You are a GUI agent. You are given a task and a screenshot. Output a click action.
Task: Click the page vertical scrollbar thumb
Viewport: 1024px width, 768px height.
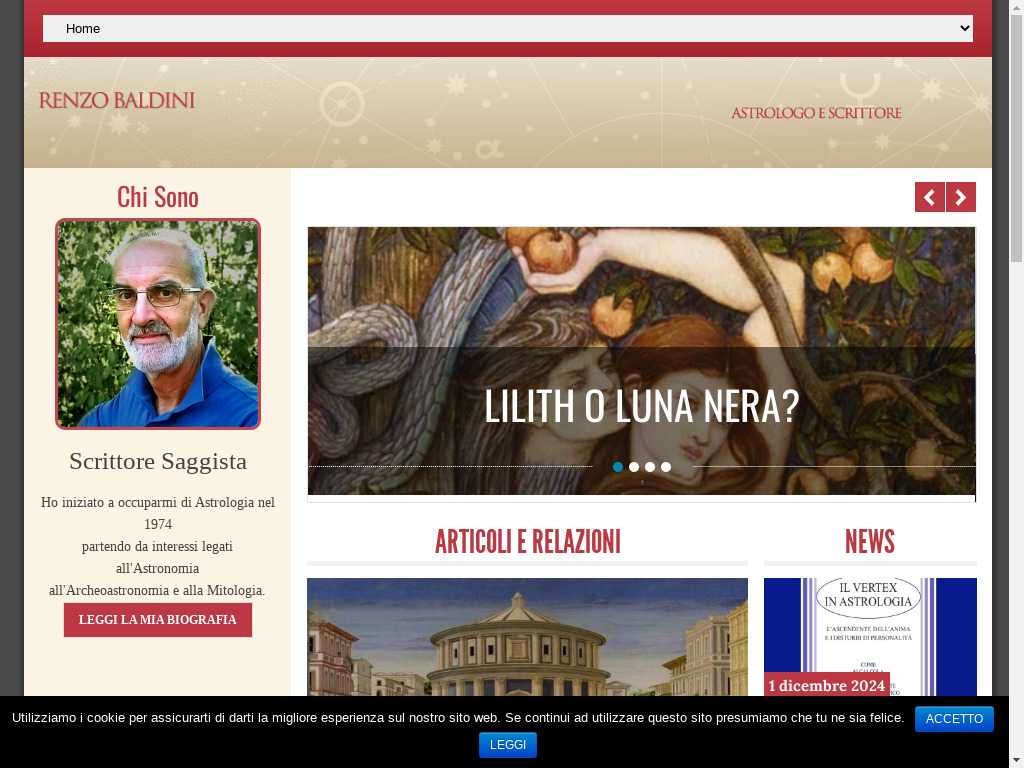1016,137
